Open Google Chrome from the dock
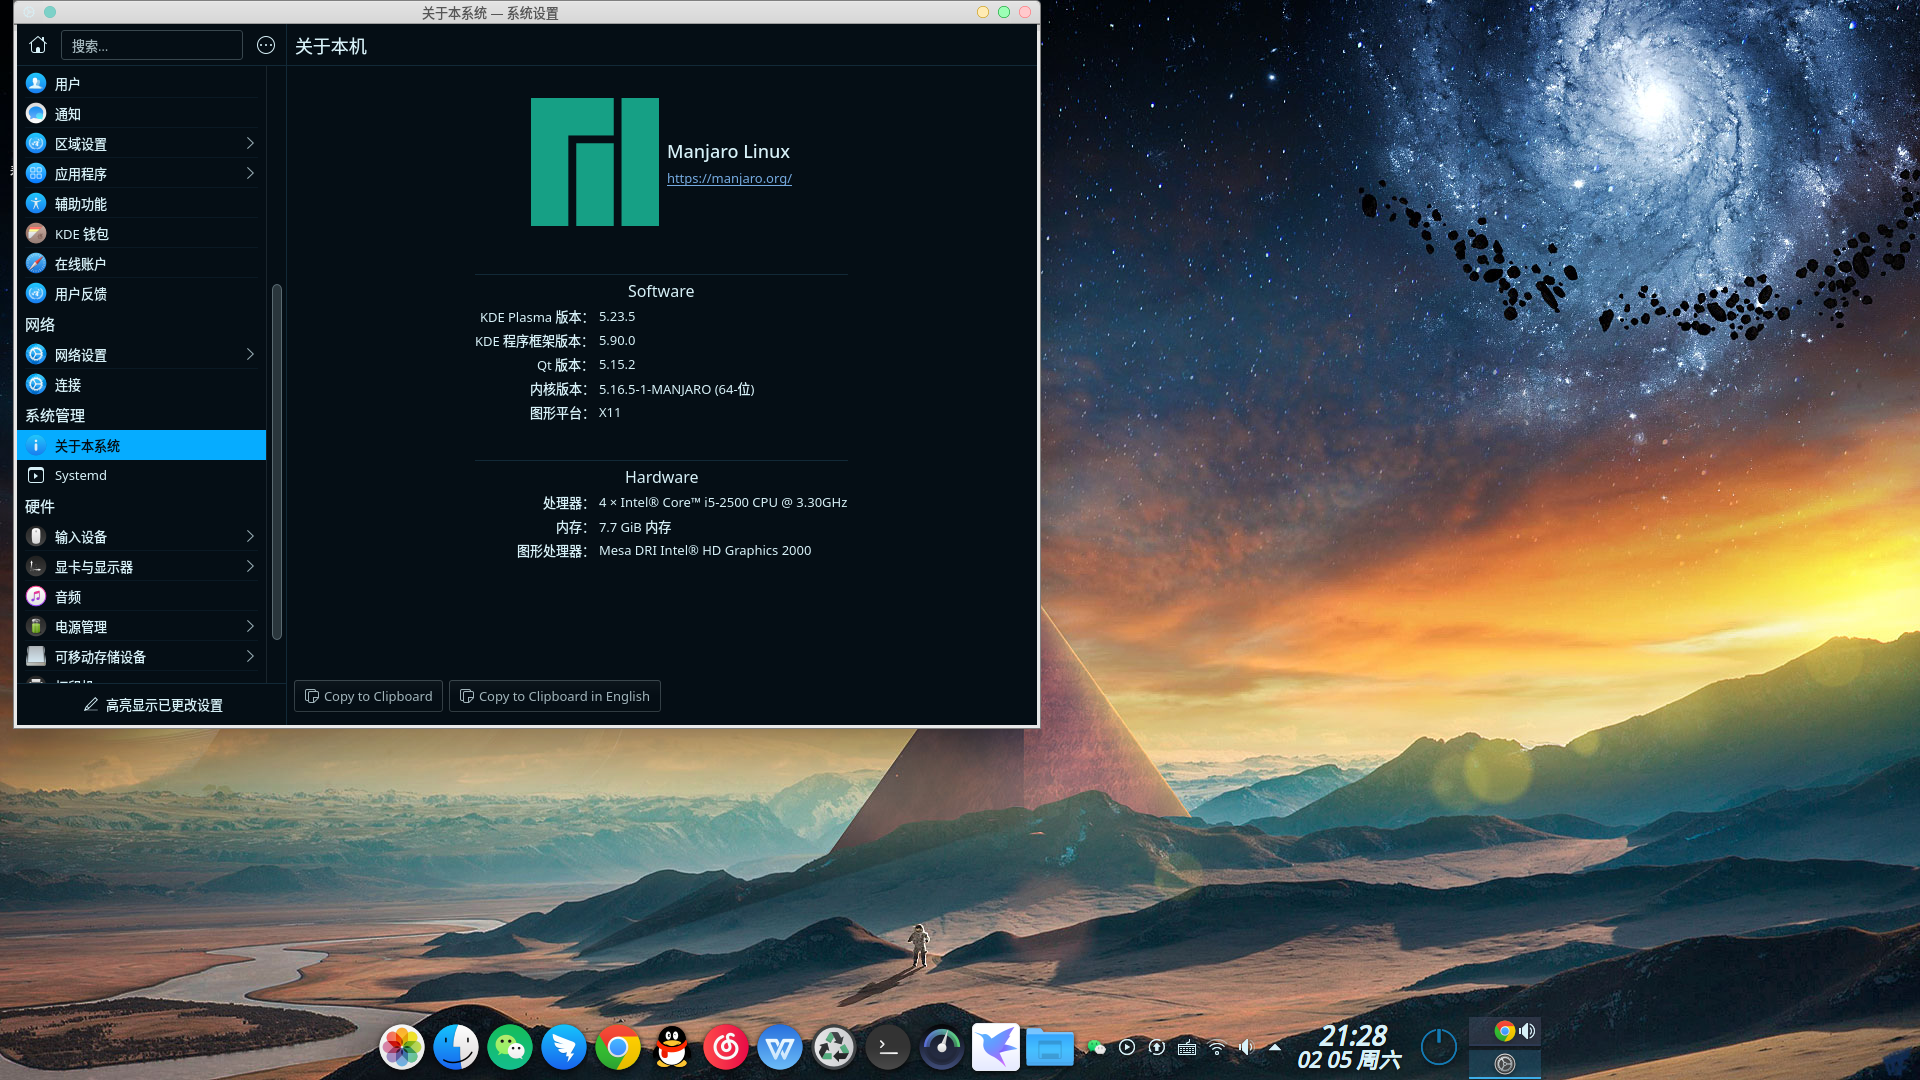Image resolution: width=1920 pixels, height=1080 pixels. coord(618,1047)
